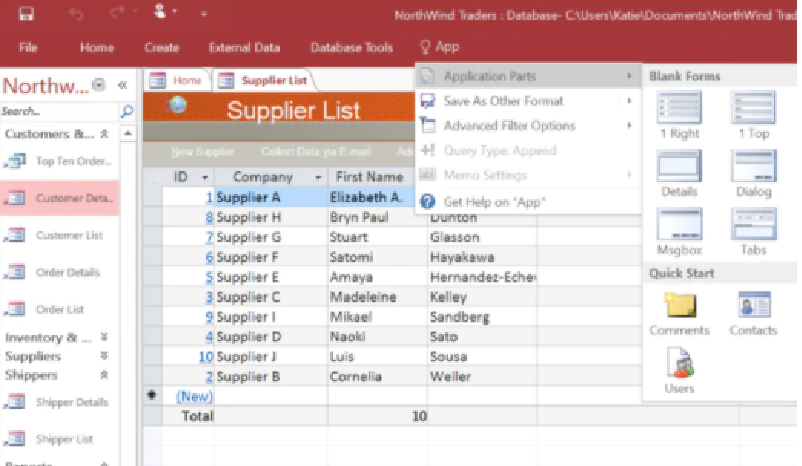
Task: Click the lightbulb App search box
Action: coord(440,47)
